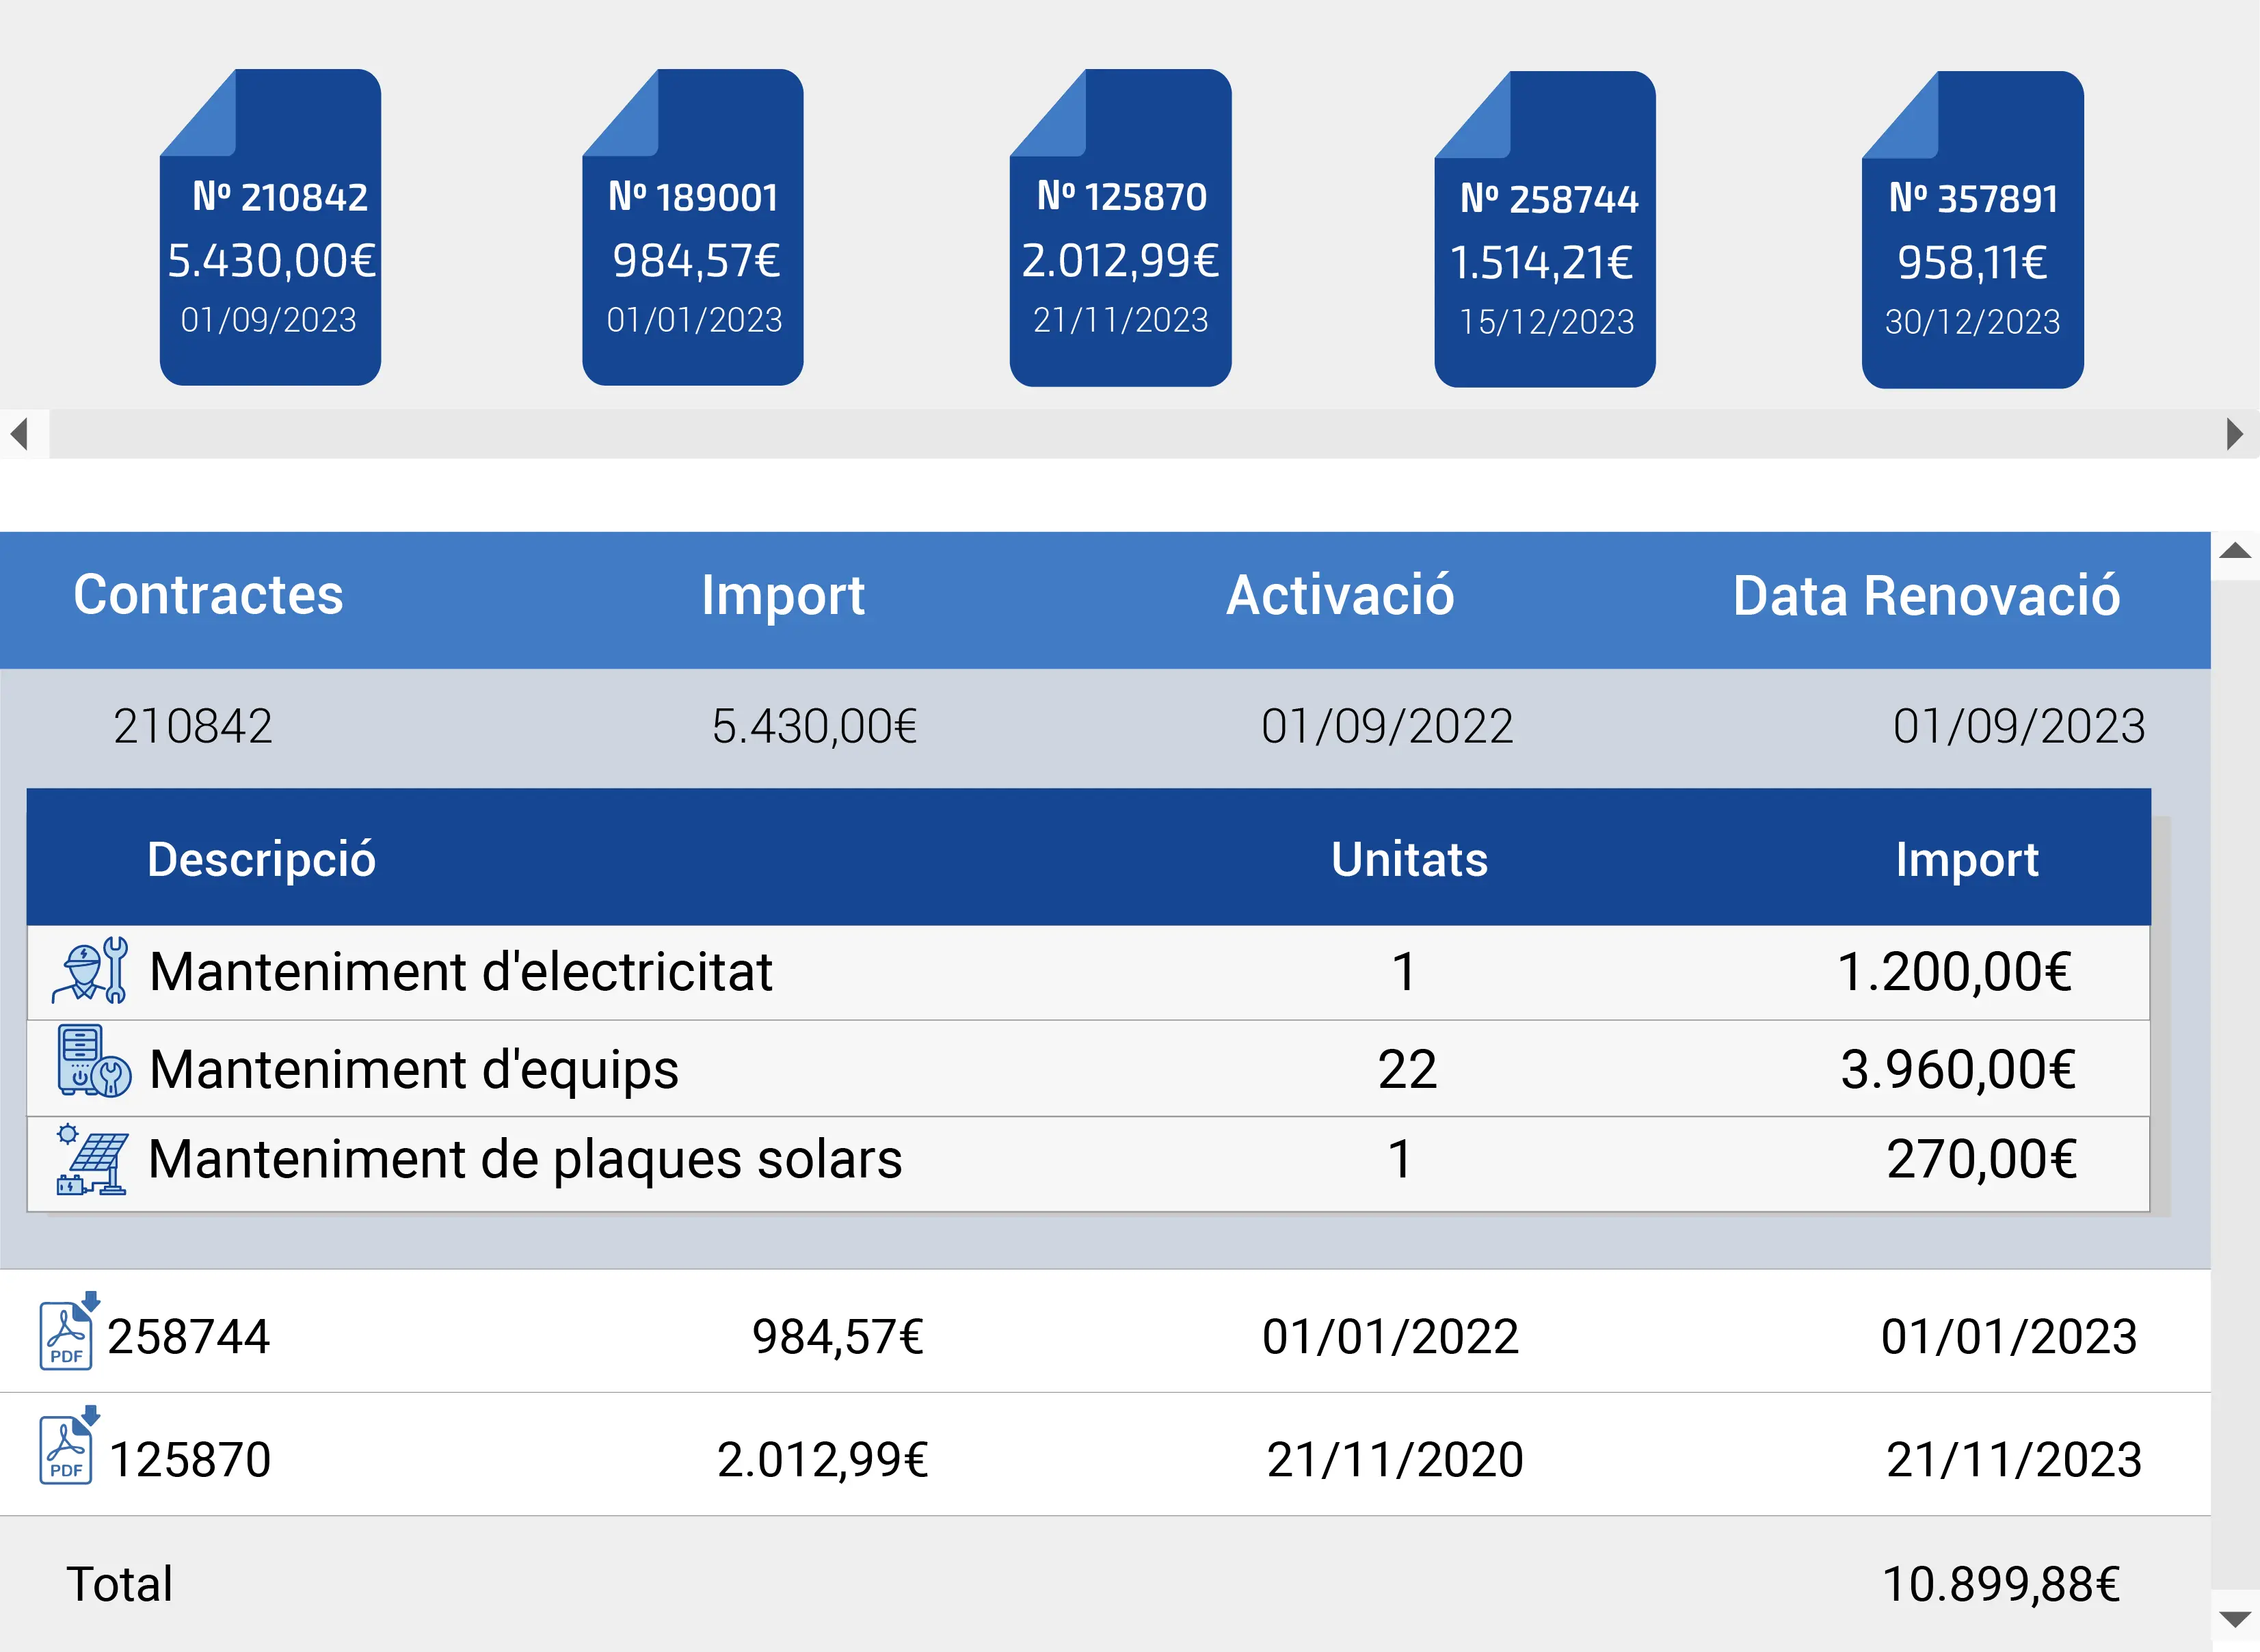2260x1652 pixels.
Task: Click the 1.200,00€ import value
Action: click(1955, 972)
